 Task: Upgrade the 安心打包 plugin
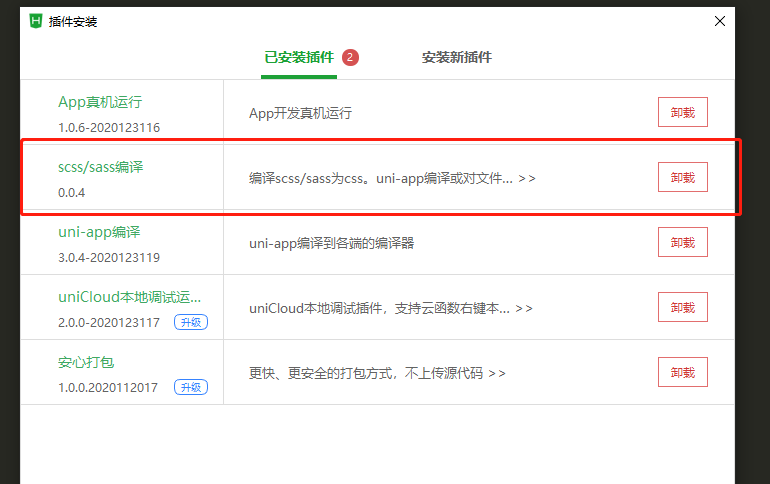tap(191, 387)
